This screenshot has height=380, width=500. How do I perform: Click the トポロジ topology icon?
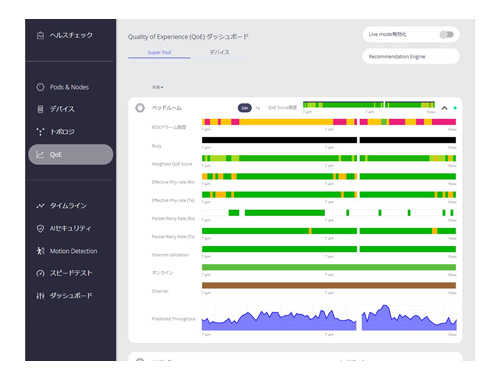click(40, 132)
